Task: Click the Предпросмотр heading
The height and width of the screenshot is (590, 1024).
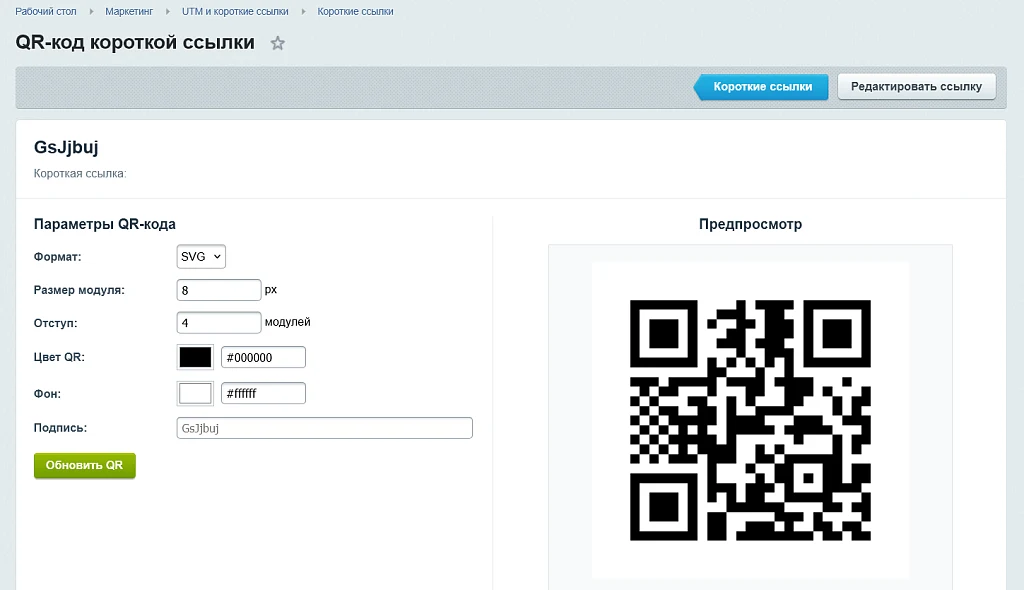Action: pos(750,224)
